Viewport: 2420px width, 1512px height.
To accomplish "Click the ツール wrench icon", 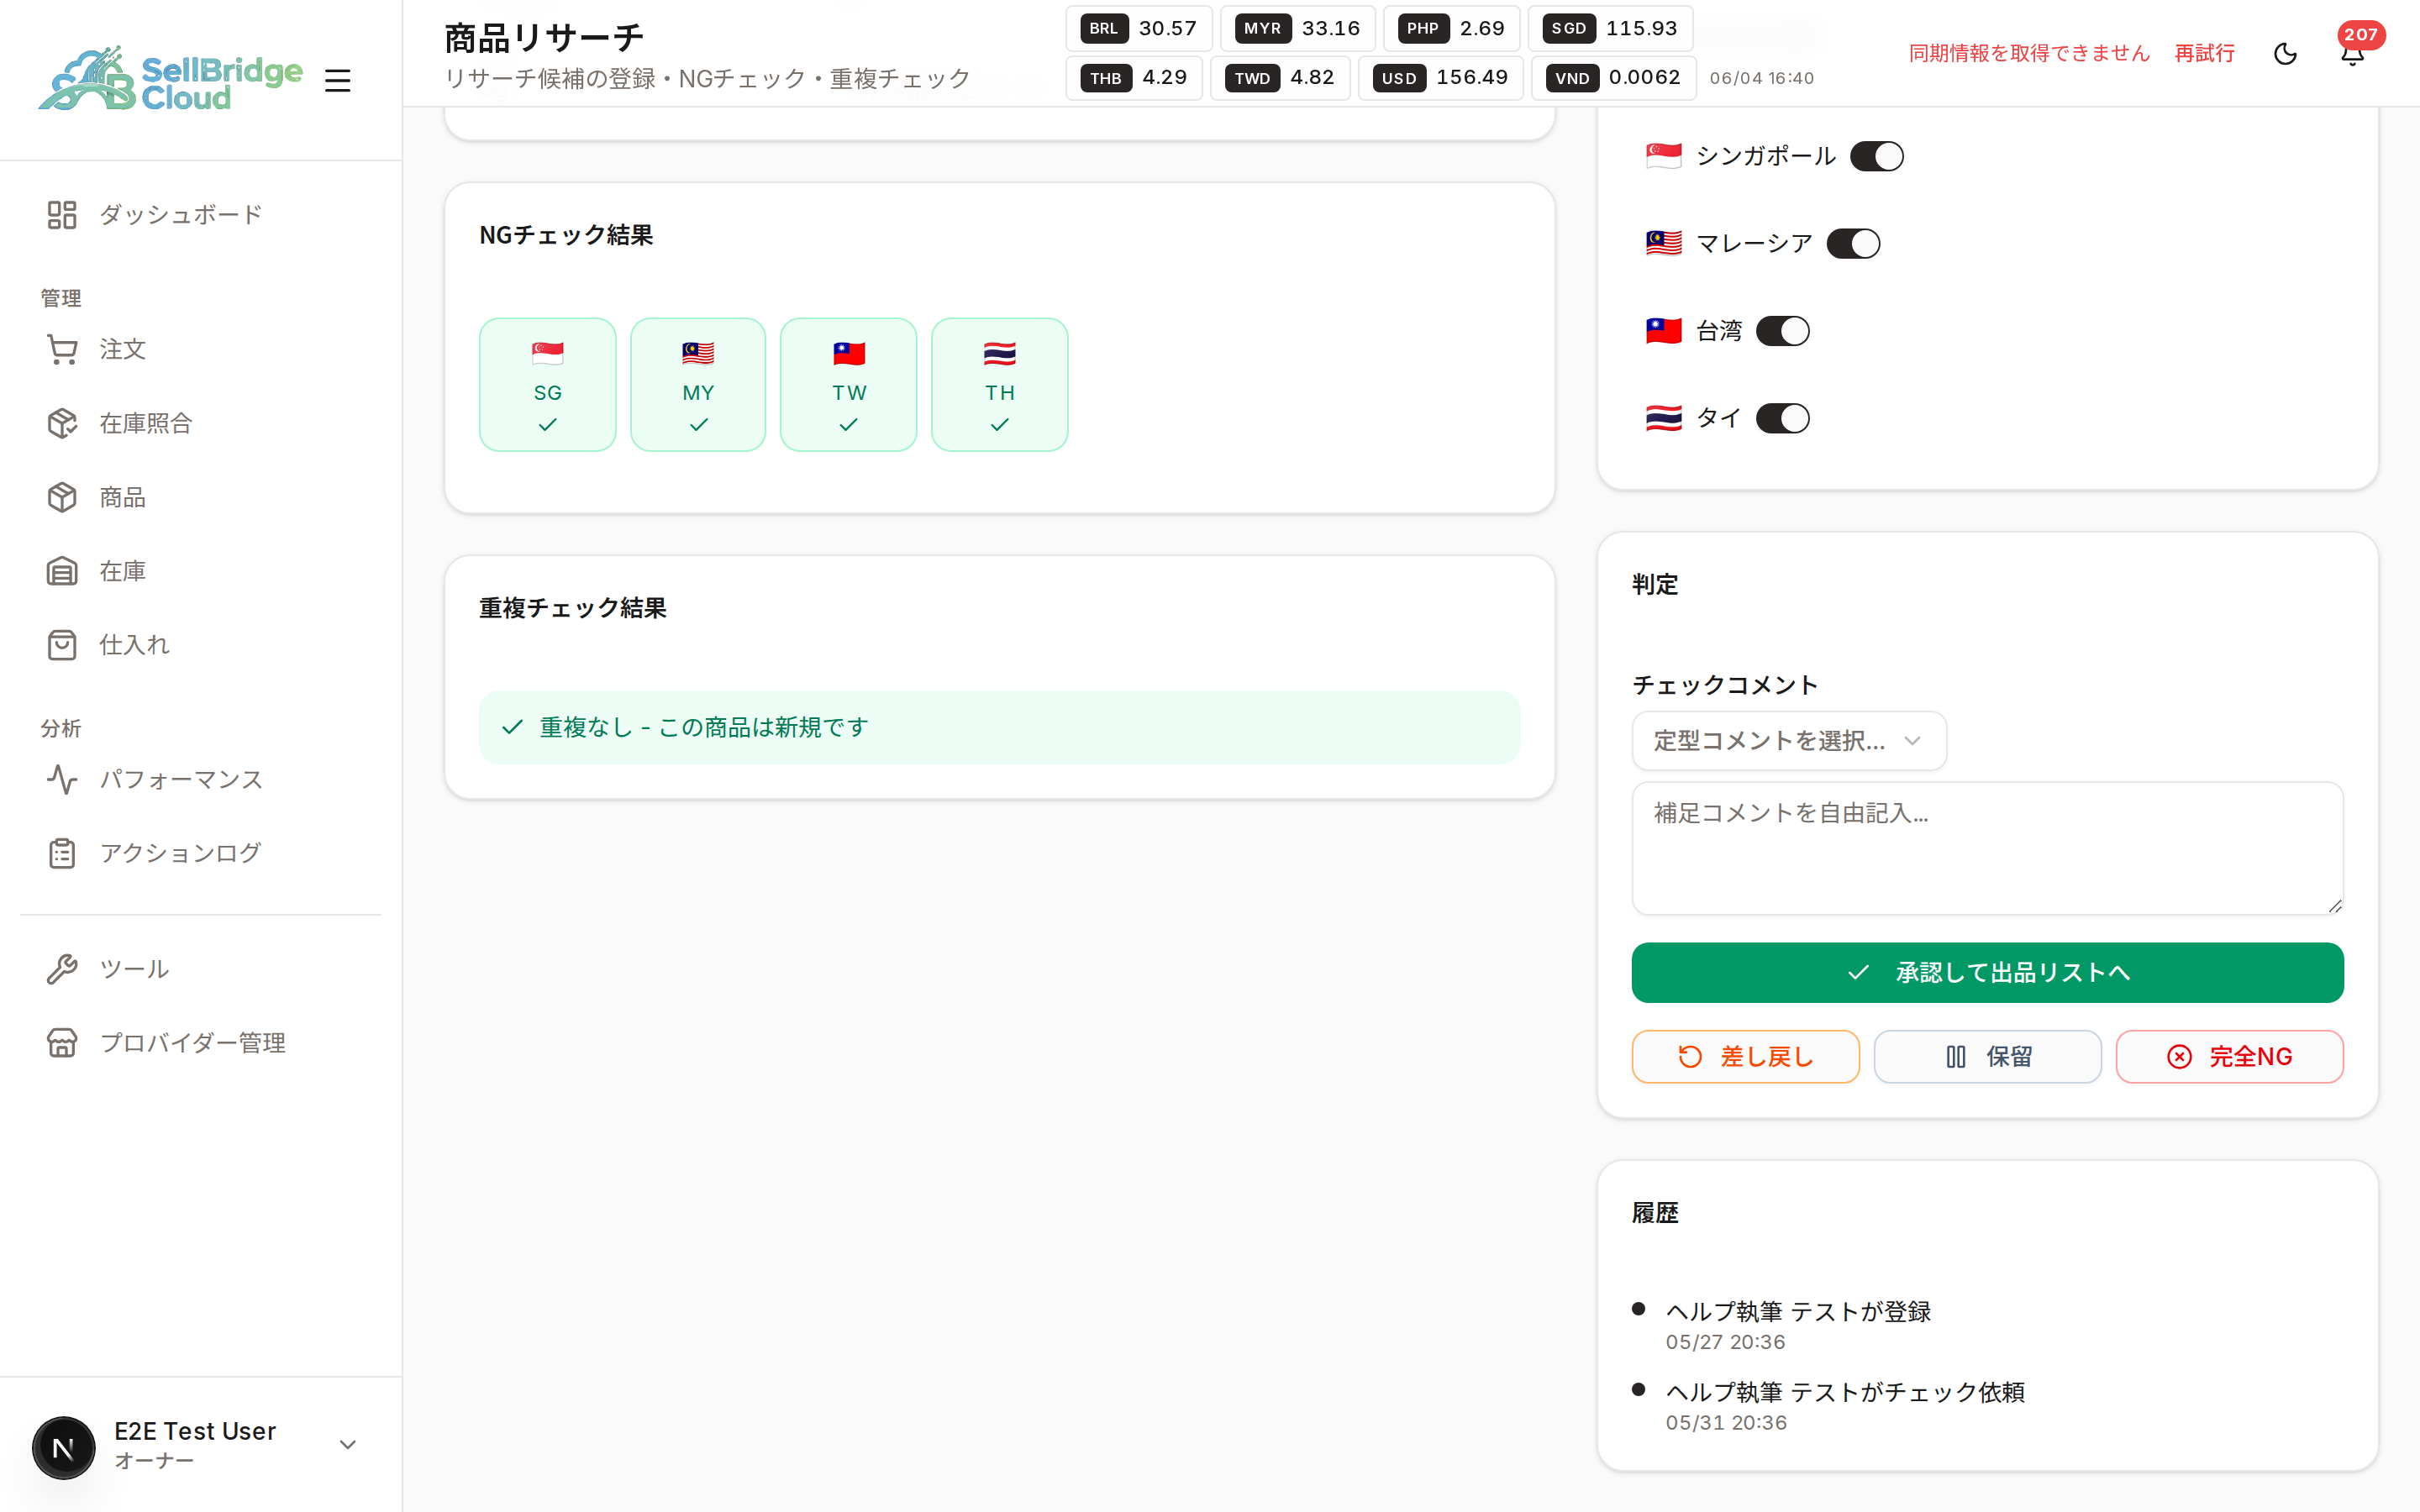I will 62,969.
